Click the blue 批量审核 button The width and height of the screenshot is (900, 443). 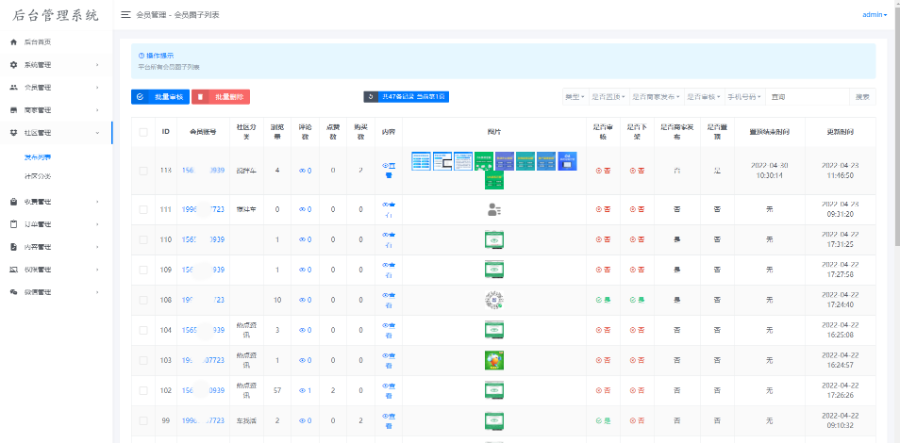[x=158, y=97]
